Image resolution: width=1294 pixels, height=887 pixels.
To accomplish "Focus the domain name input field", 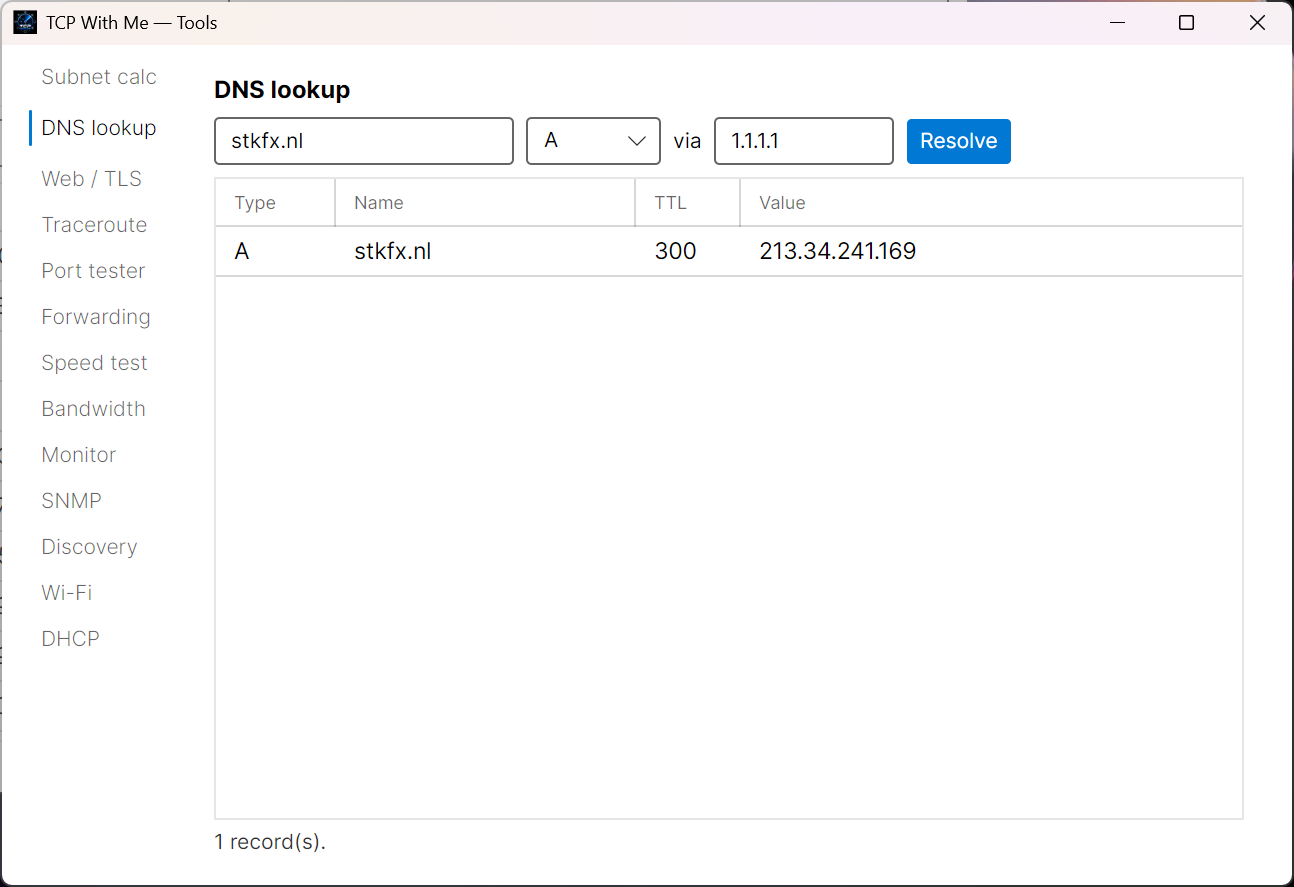I will pos(364,141).
